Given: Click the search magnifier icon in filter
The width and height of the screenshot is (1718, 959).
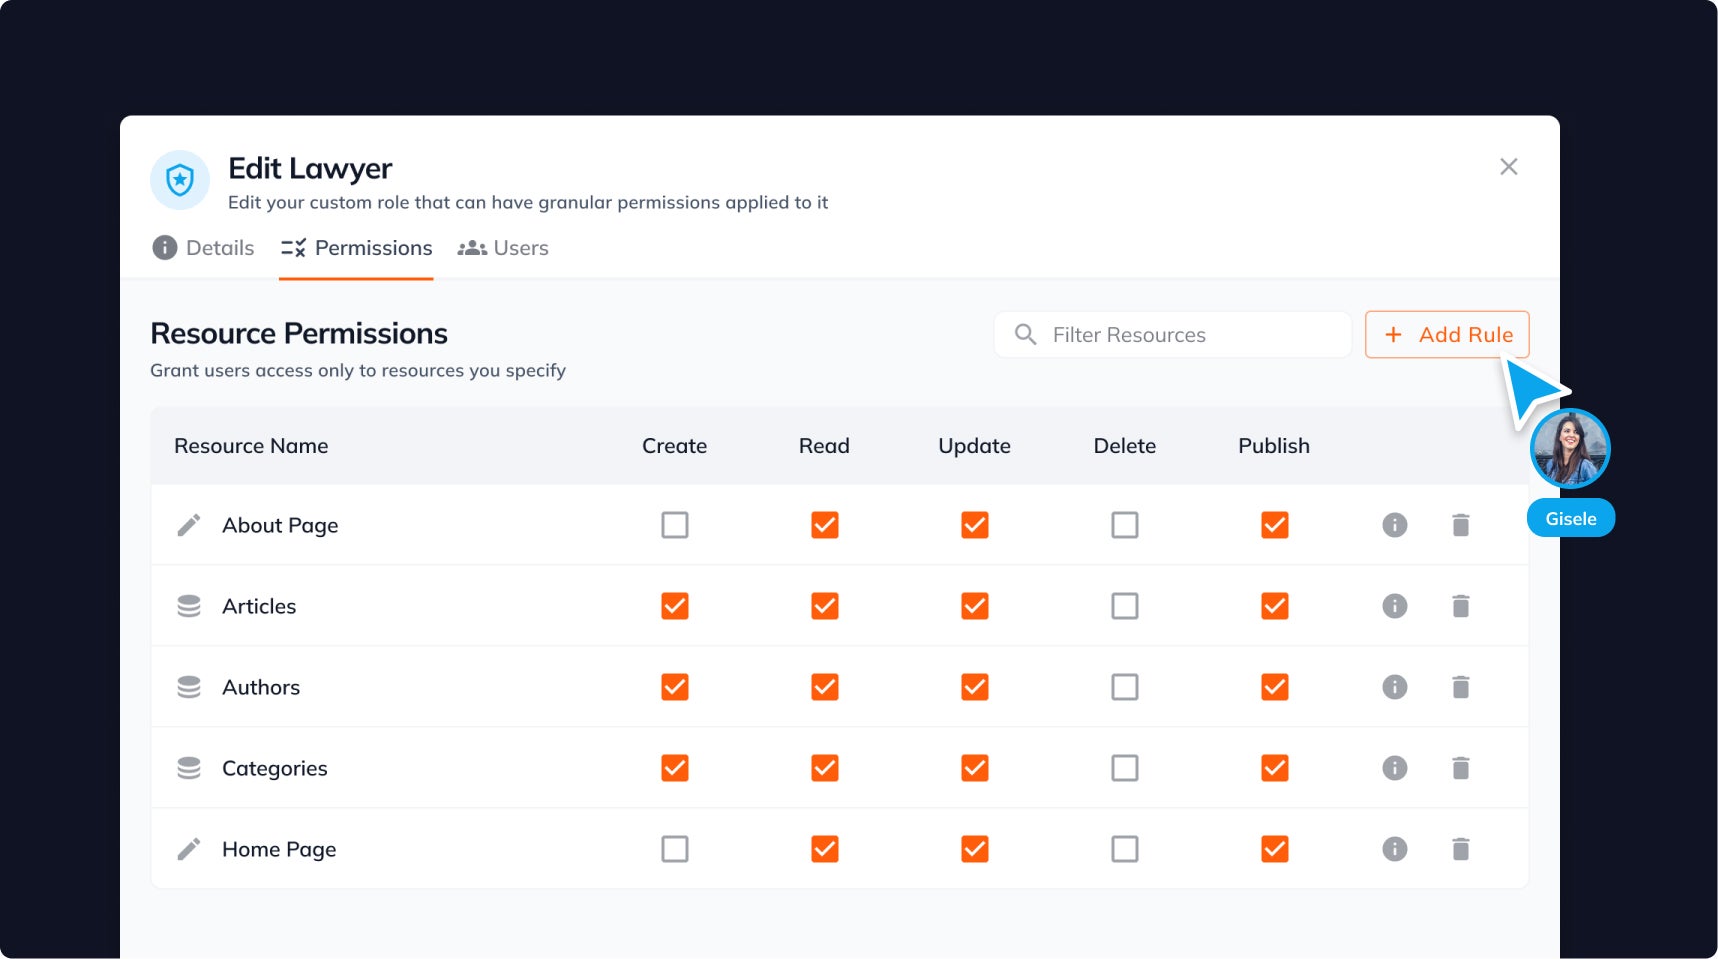Looking at the screenshot, I should tap(1025, 334).
